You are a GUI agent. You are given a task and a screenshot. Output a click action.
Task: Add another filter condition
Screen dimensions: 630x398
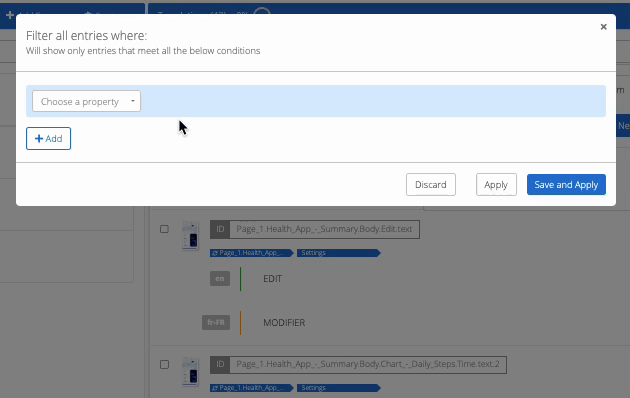[48, 139]
